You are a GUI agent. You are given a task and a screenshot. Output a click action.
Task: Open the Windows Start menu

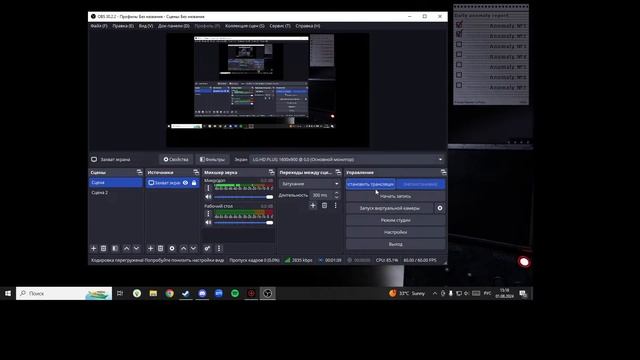tap(8, 293)
